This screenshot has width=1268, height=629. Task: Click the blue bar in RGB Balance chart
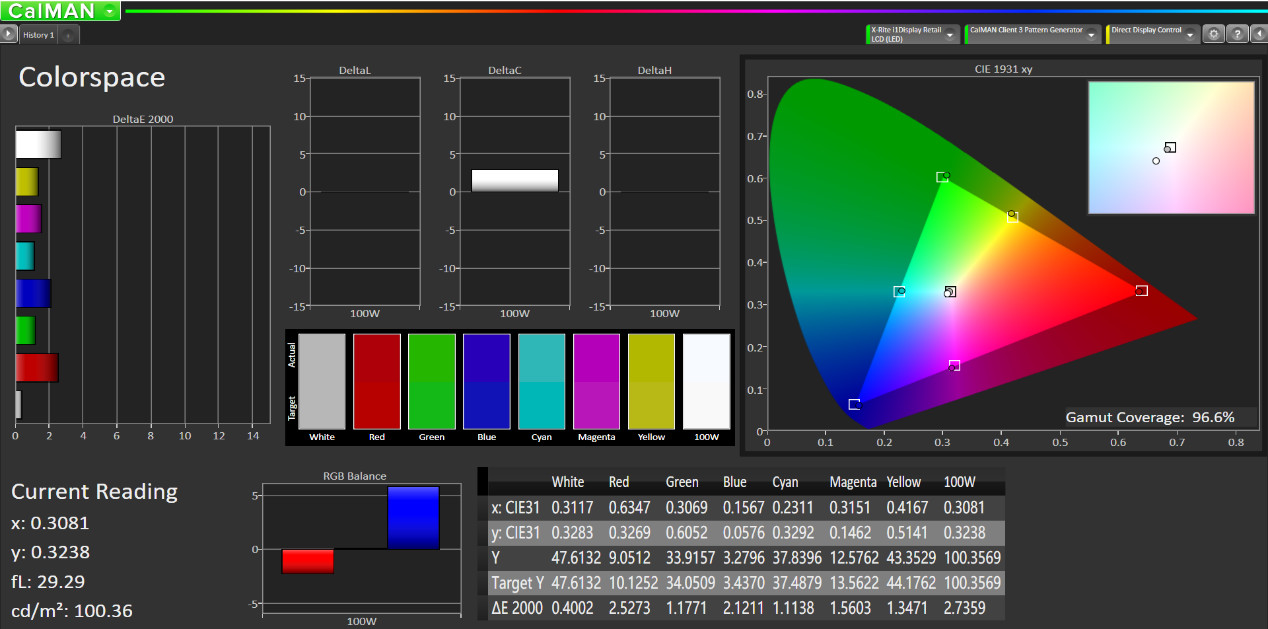413,518
